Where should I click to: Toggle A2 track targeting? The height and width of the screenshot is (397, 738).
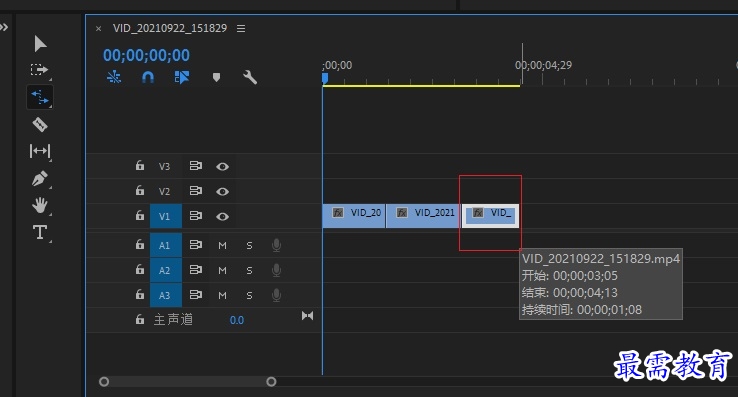click(x=166, y=270)
